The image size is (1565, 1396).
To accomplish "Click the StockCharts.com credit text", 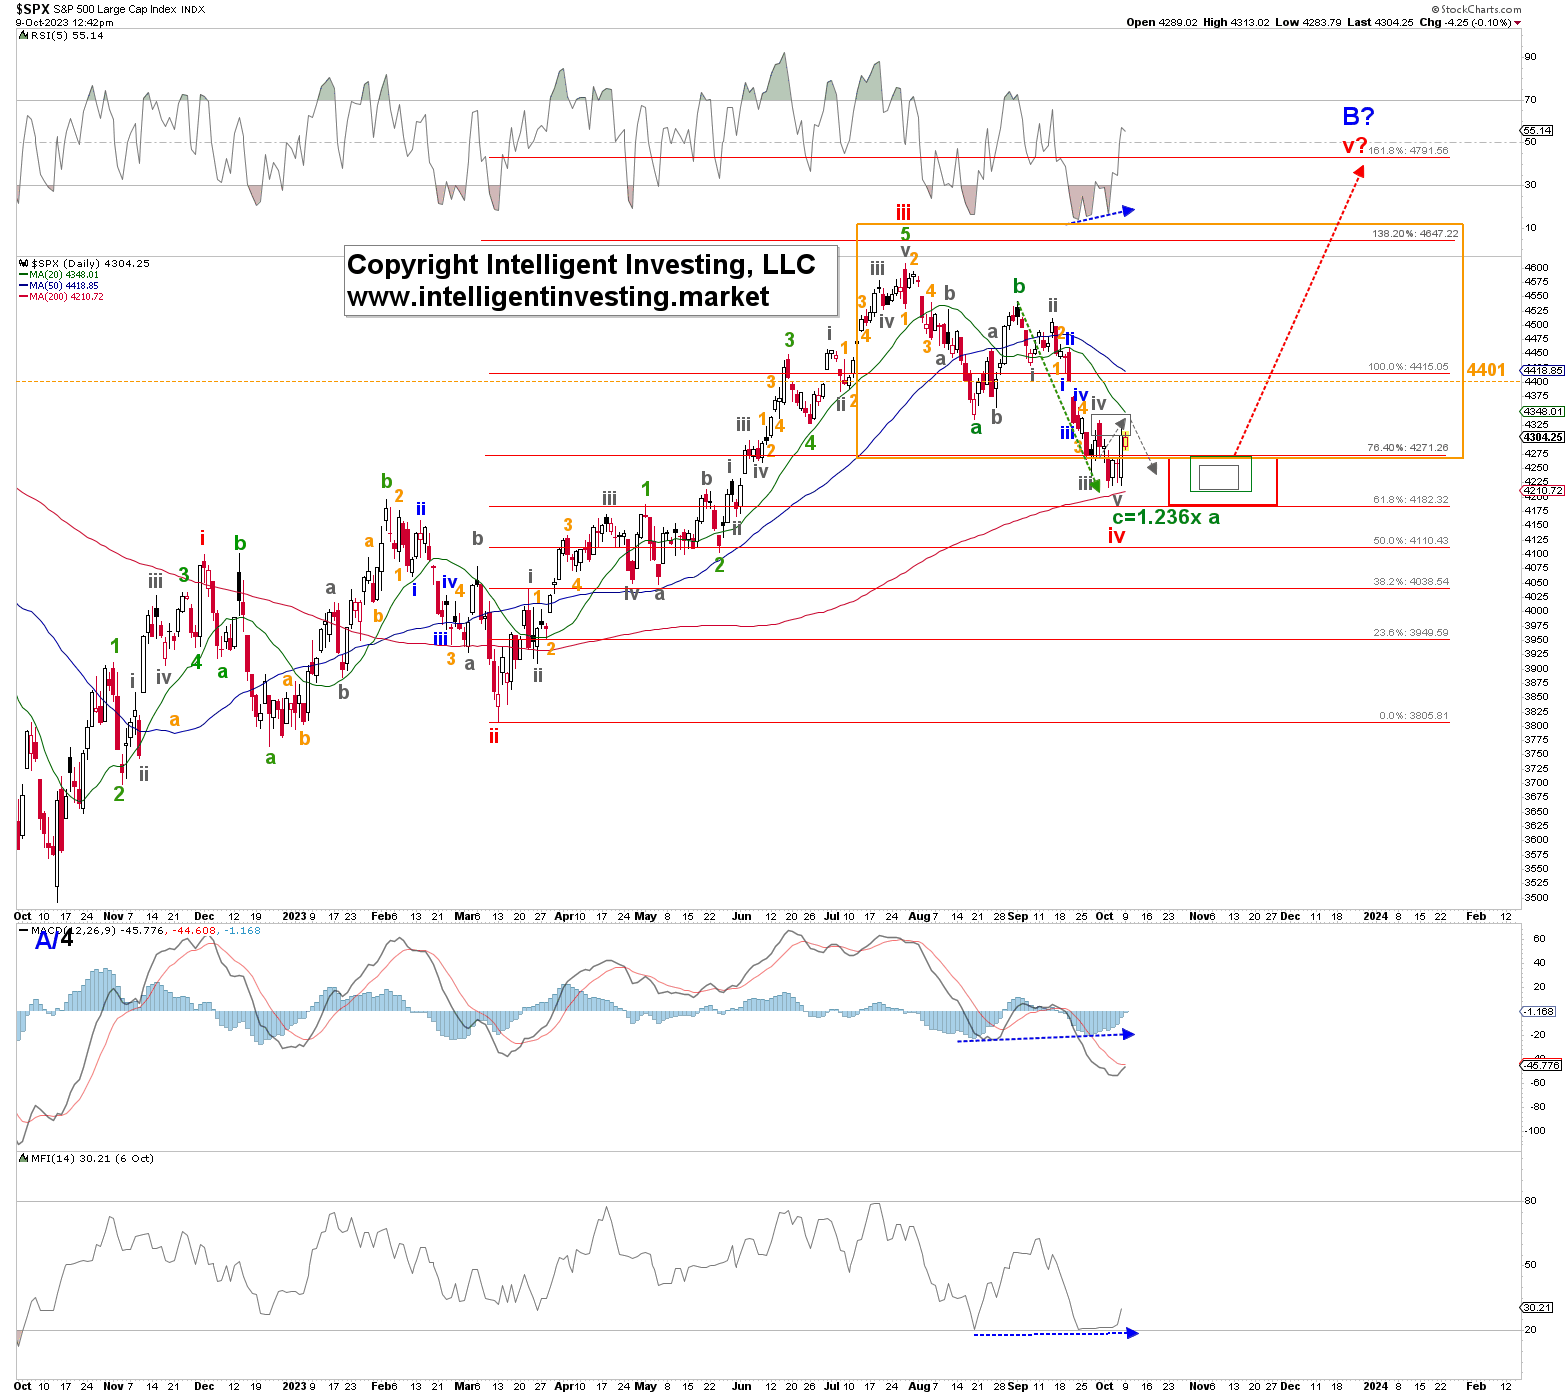I will point(1474,9).
